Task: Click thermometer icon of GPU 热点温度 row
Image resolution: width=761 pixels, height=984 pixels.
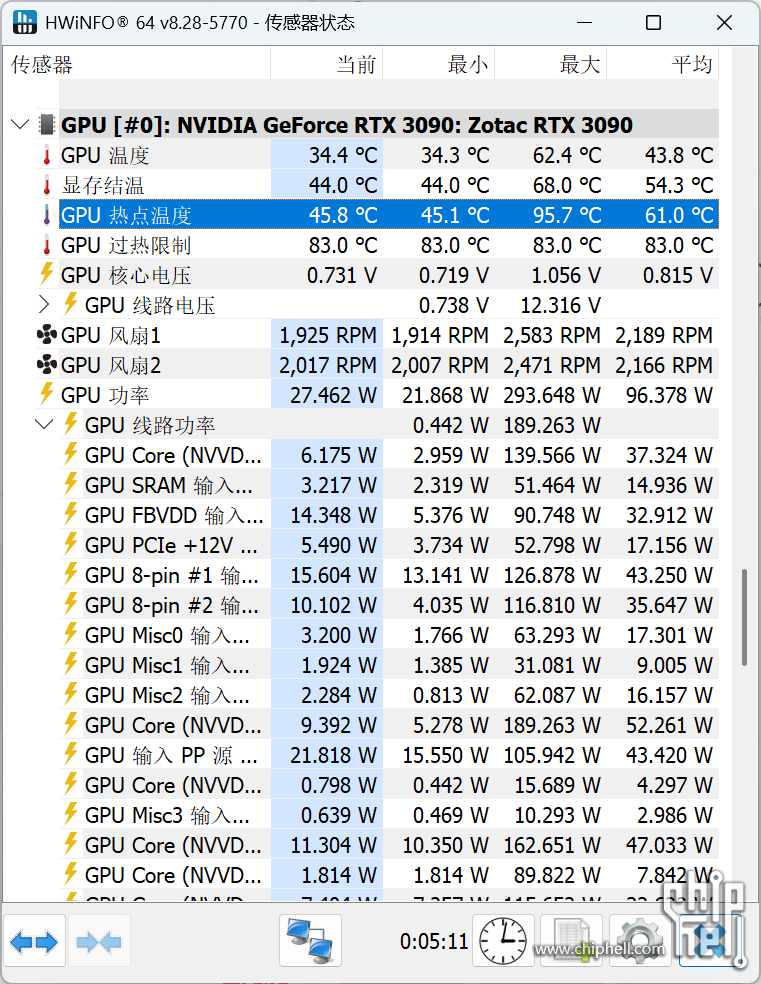Action: pyautogui.click(x=47, y=215)
